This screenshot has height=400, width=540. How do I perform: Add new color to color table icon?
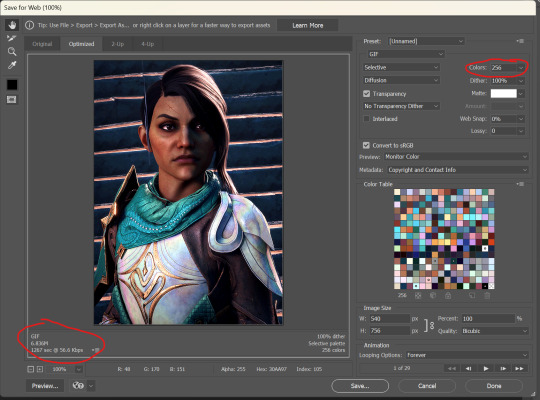pos(472,296)
